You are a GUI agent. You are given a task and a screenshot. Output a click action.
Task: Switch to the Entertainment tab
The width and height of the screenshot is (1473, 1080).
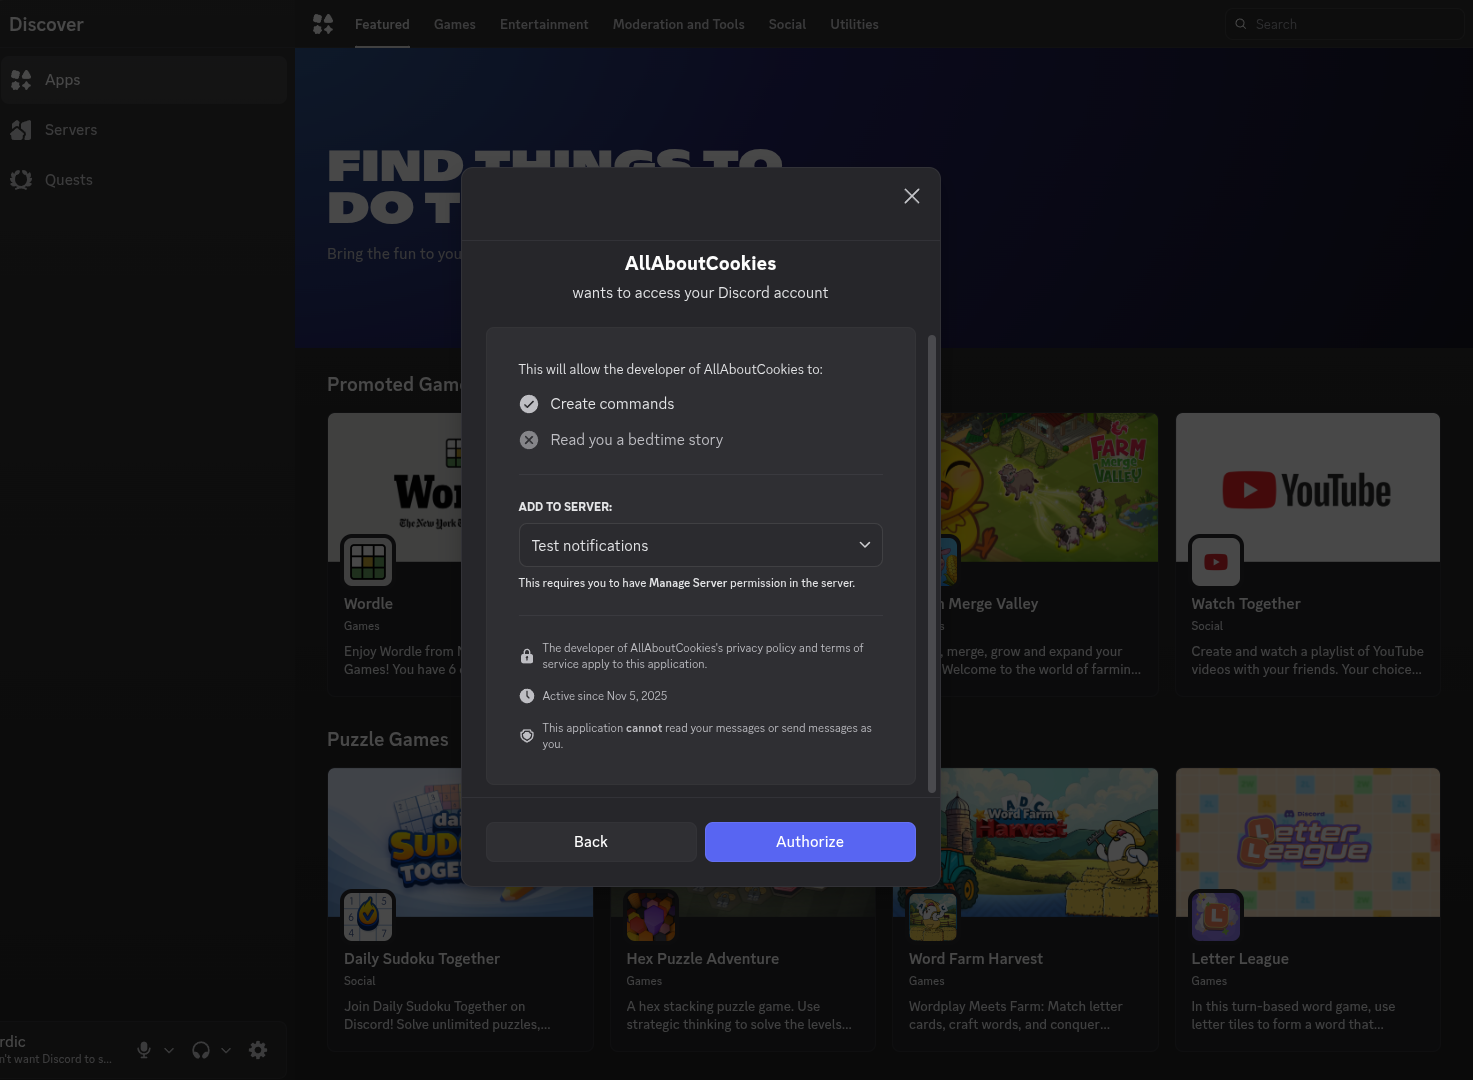(x=544, y=24)
